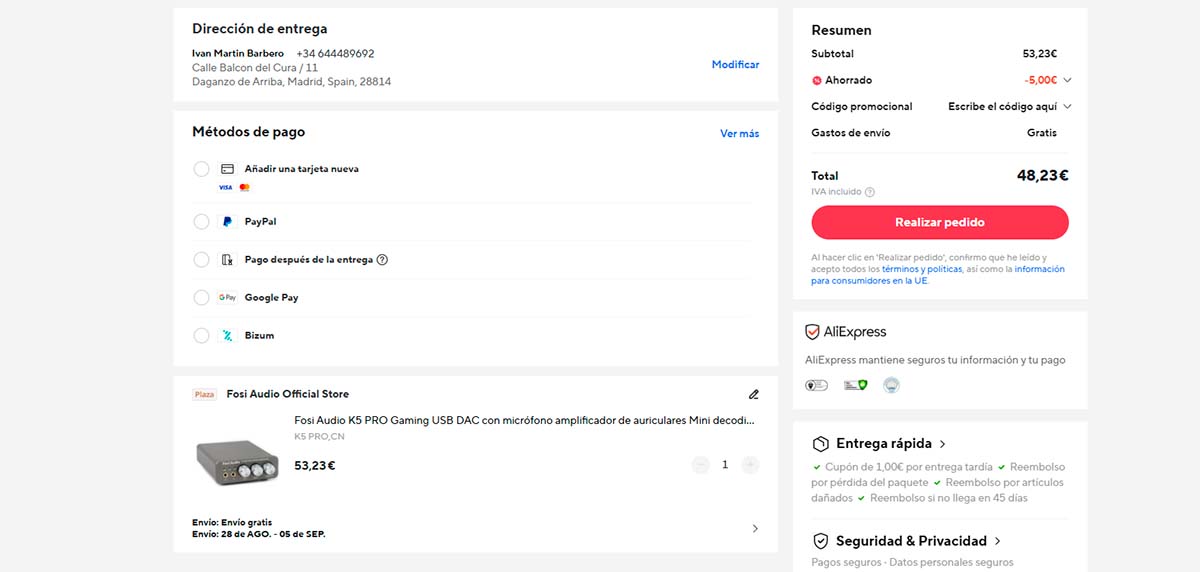Click the Envío 28 de AGO. - 05 de SEP. text
Image resolution: width=1200 pixels, height=572 pixels.
(x=258, y=534)
